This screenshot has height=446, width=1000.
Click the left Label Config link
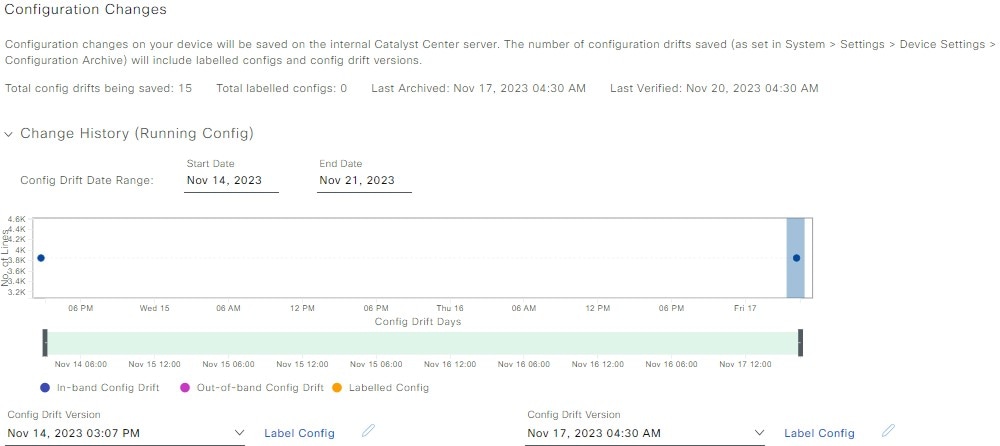pyautogui.click(x=299, y=433)
